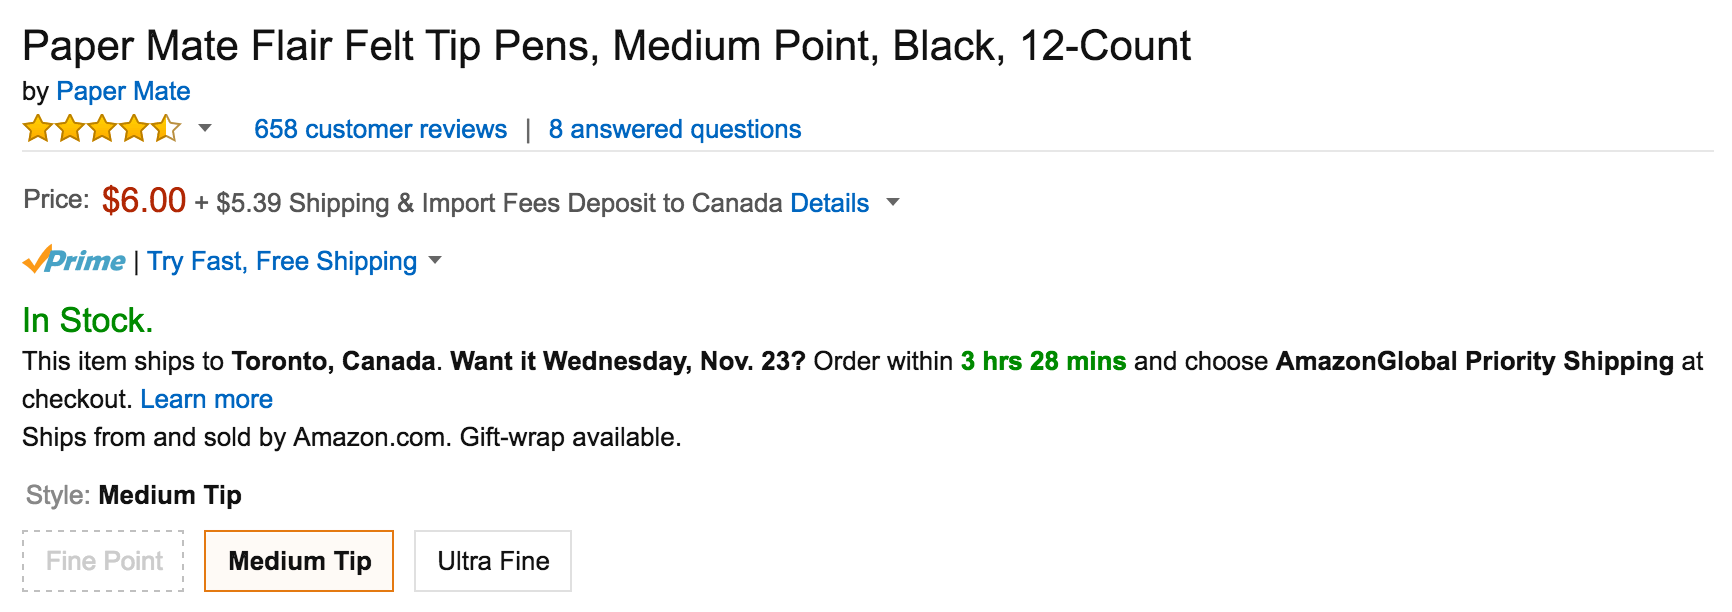This screenshot has height=612, width=1732.
Task: Click the In Stock status text
Action: pyautogui.click(x=88, y=320)
